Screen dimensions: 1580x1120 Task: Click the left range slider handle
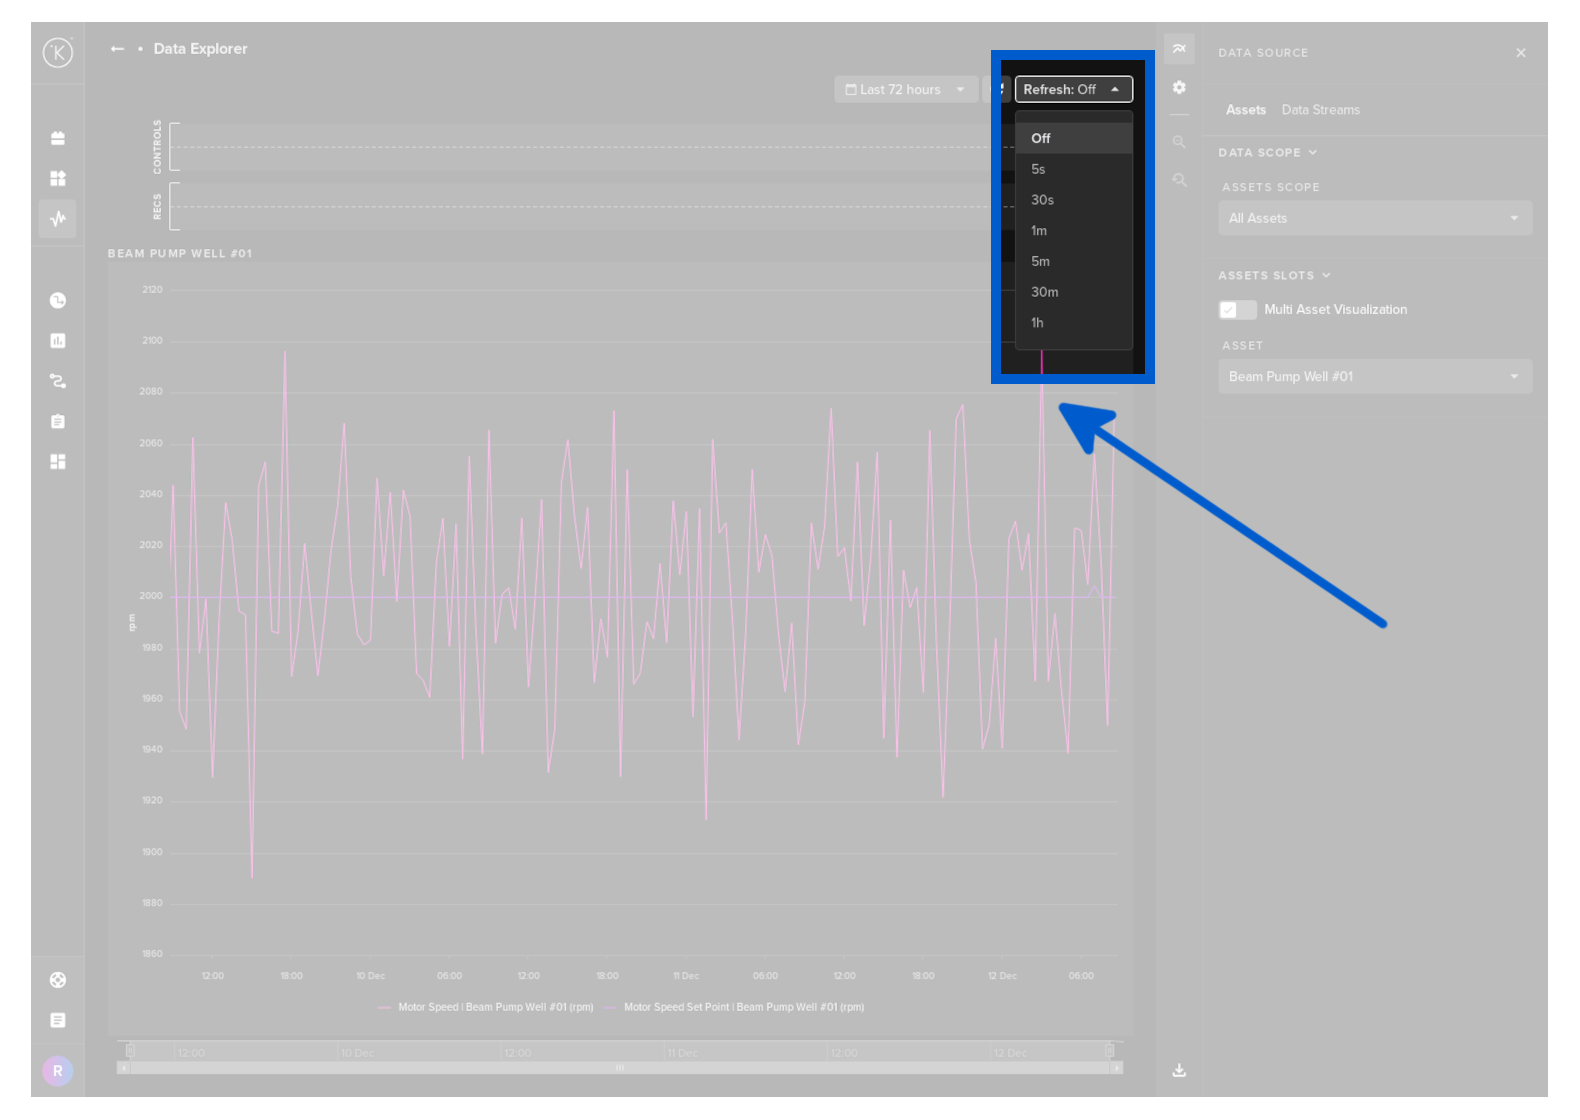click(x=130, y=1051)
